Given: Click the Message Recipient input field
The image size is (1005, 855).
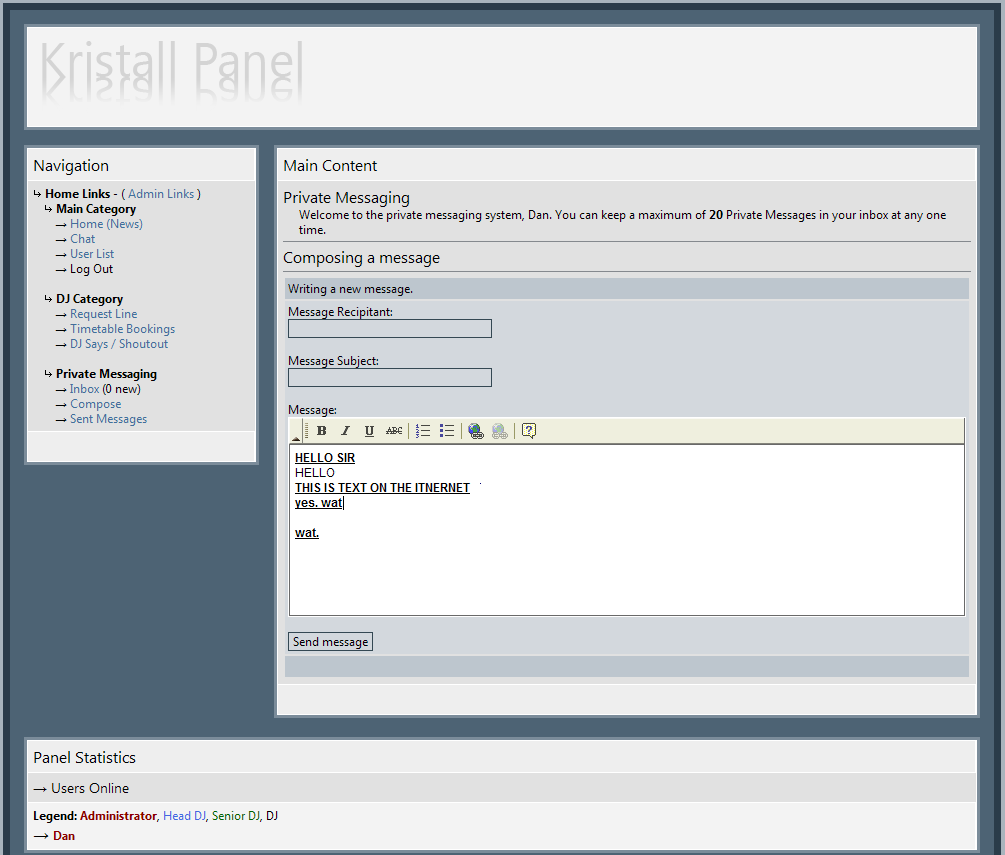Looking at the screenshot, I should pos(390,329).
